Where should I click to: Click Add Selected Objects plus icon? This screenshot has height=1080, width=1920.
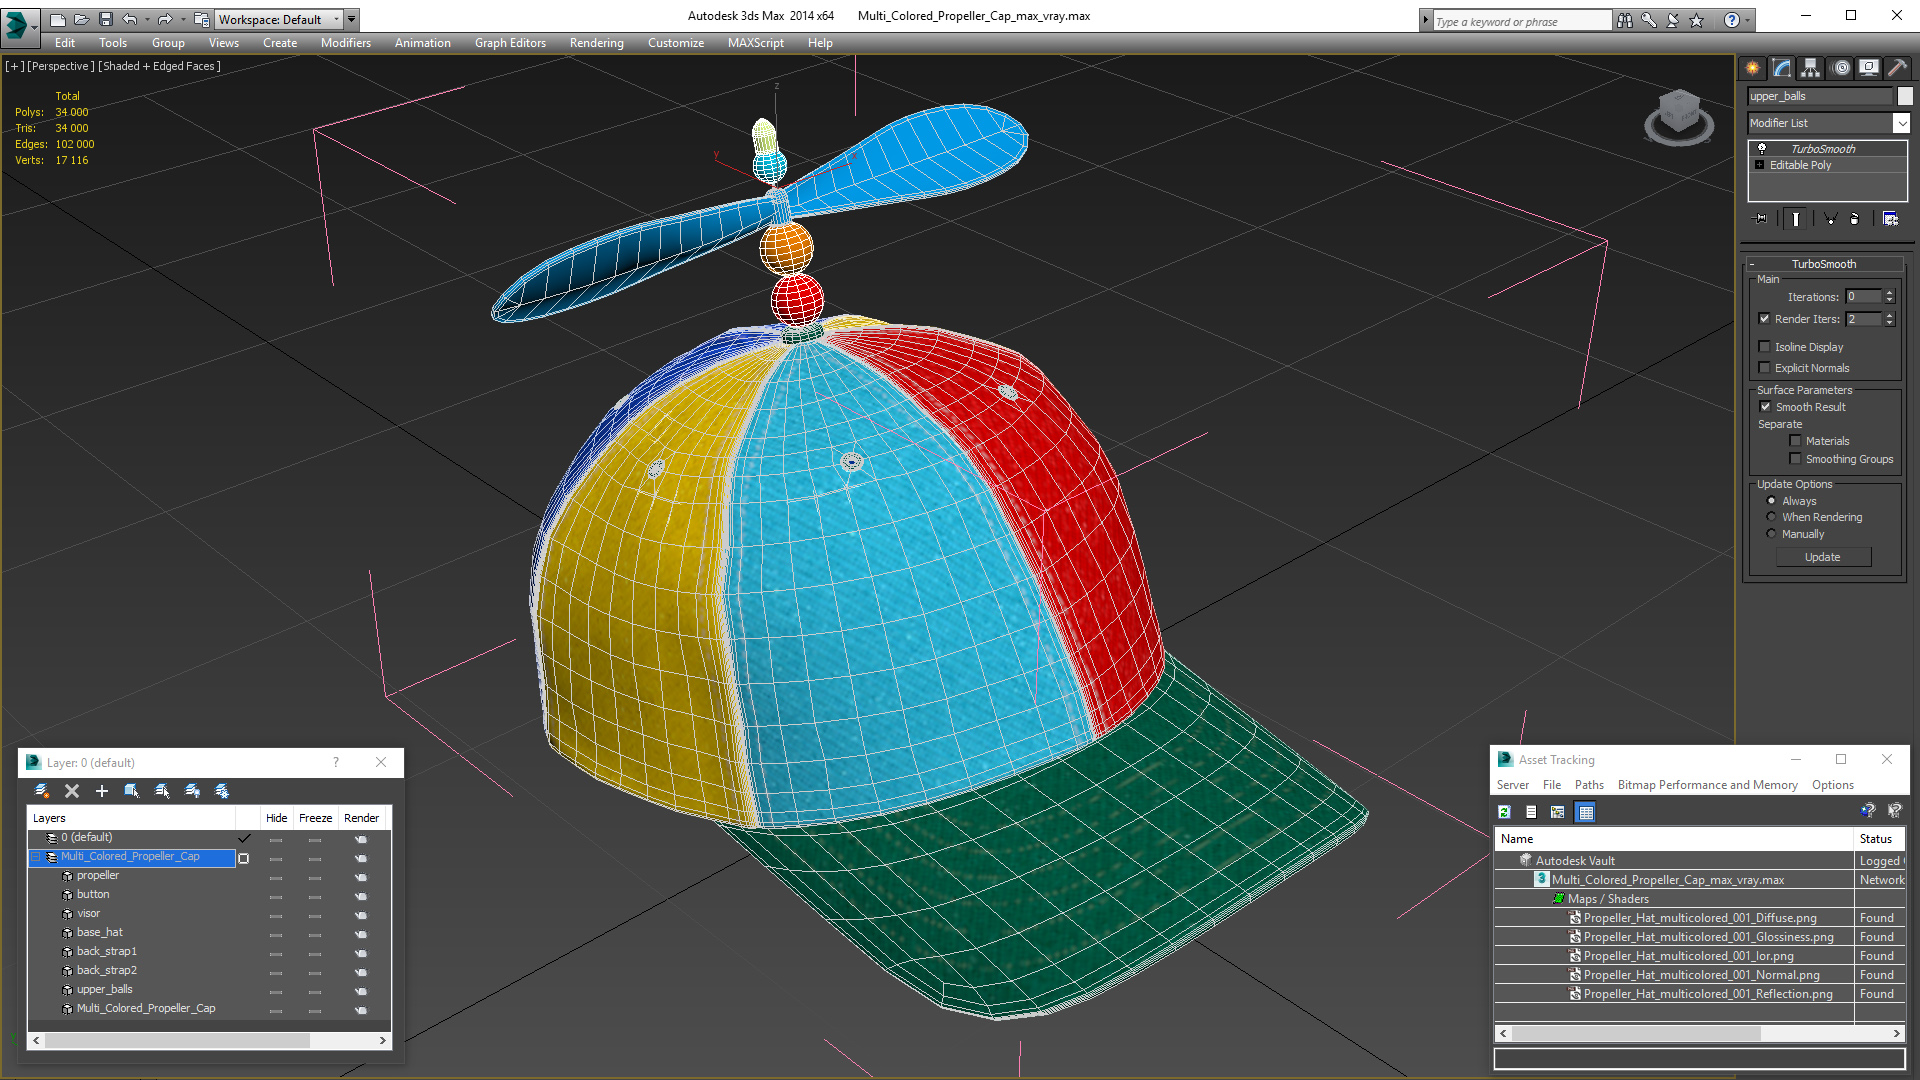point(101,791)
